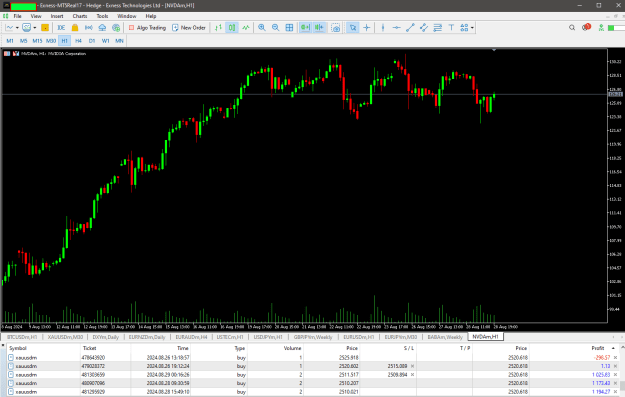Click the Signals radio-wave icon
Image resolution: width=625 pixels, height=397 pixels.
(x=89, y=28)
